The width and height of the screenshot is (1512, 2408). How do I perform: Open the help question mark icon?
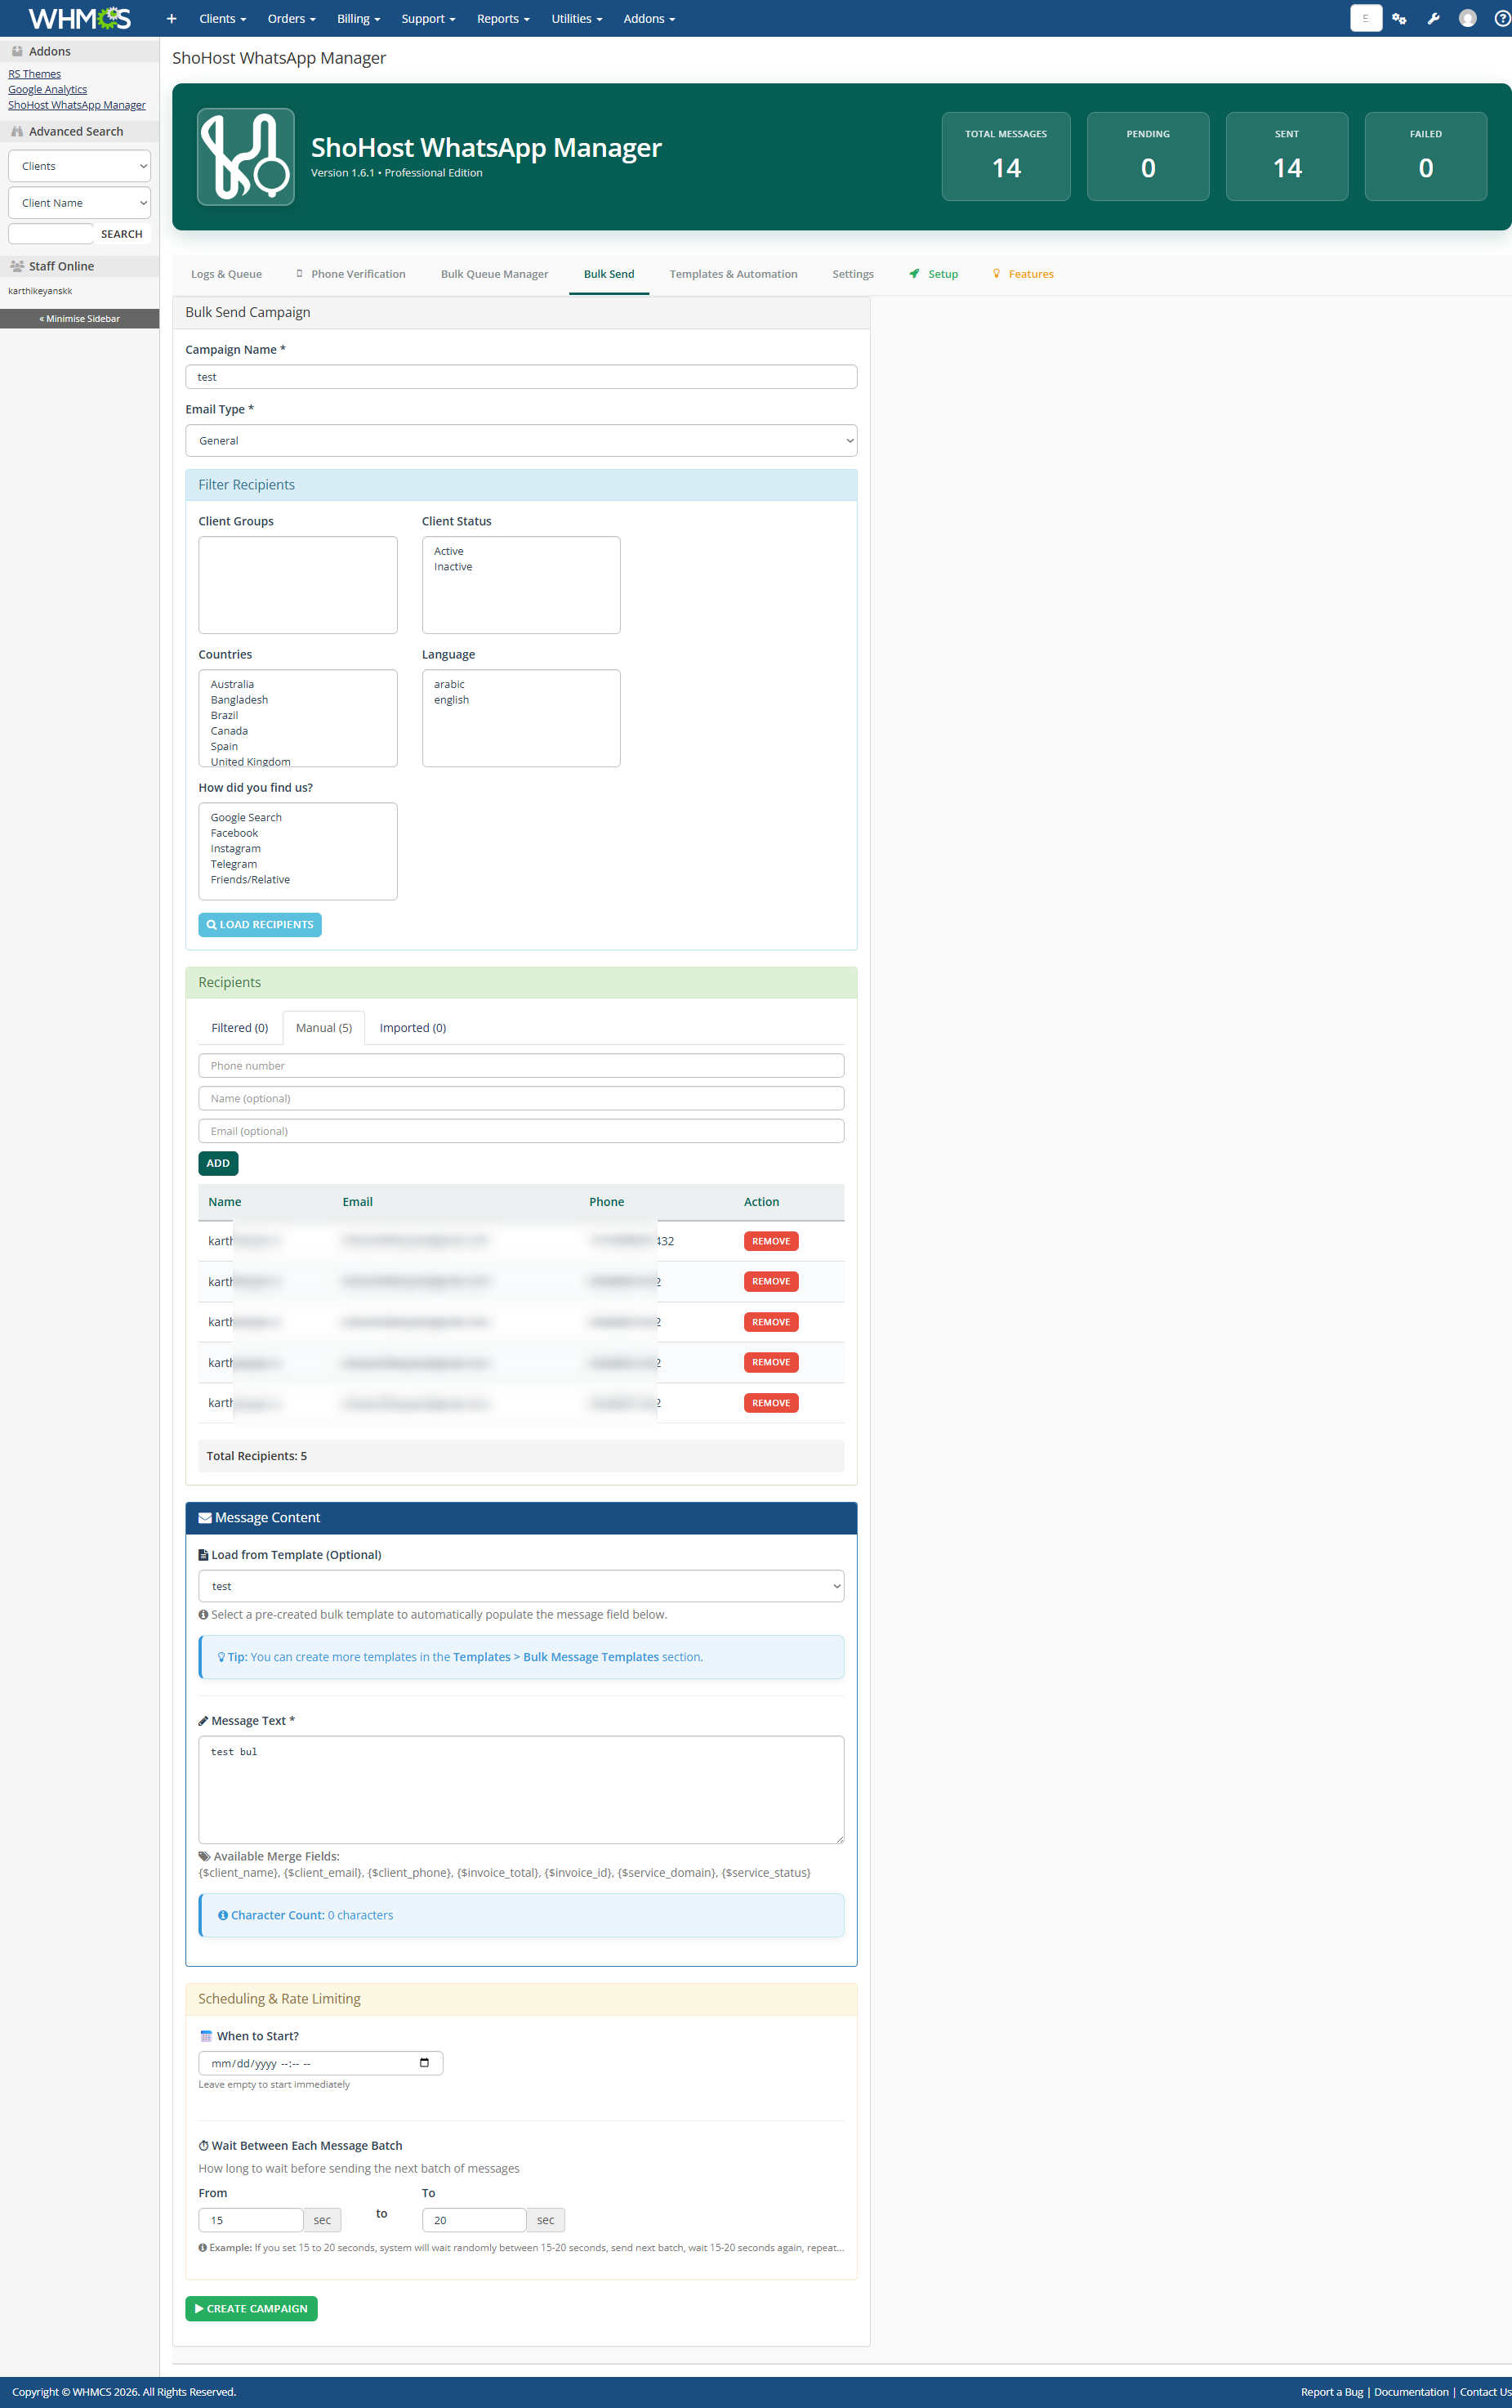coord(1501,19)
